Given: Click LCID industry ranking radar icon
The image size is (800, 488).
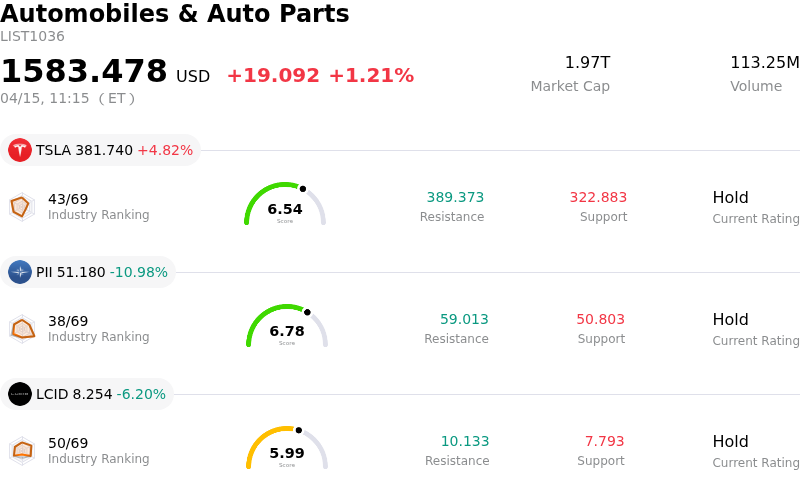Looking at the screenshot, I should coord(21,450).
